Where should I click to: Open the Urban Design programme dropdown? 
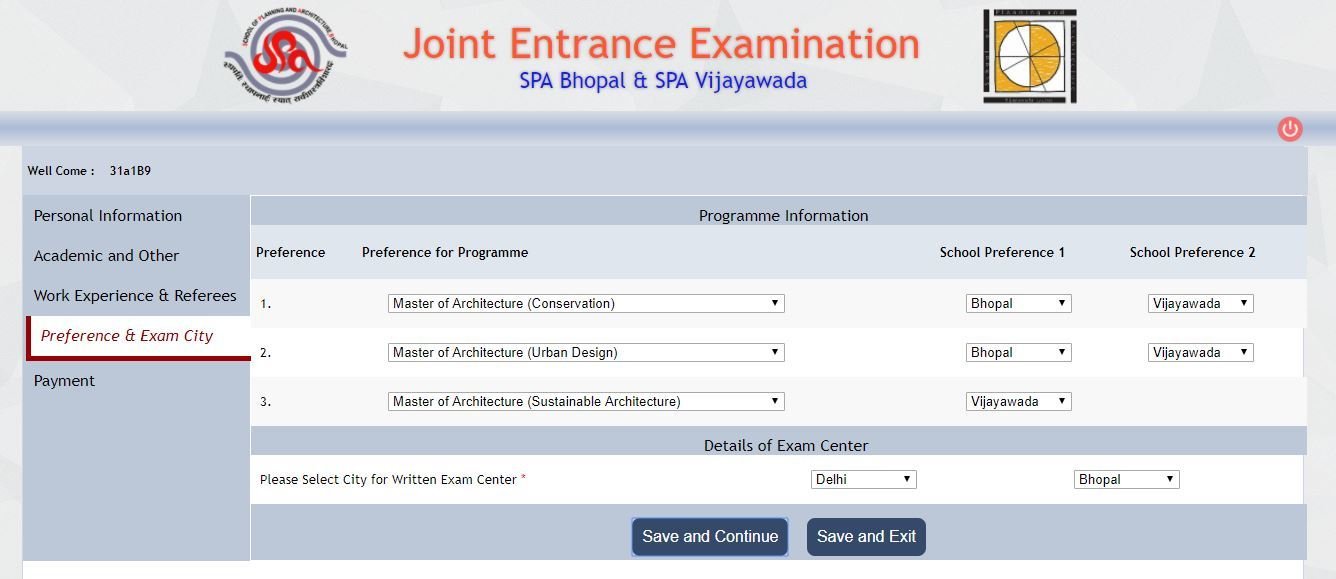pyautogui.click(x=586, y=352)
